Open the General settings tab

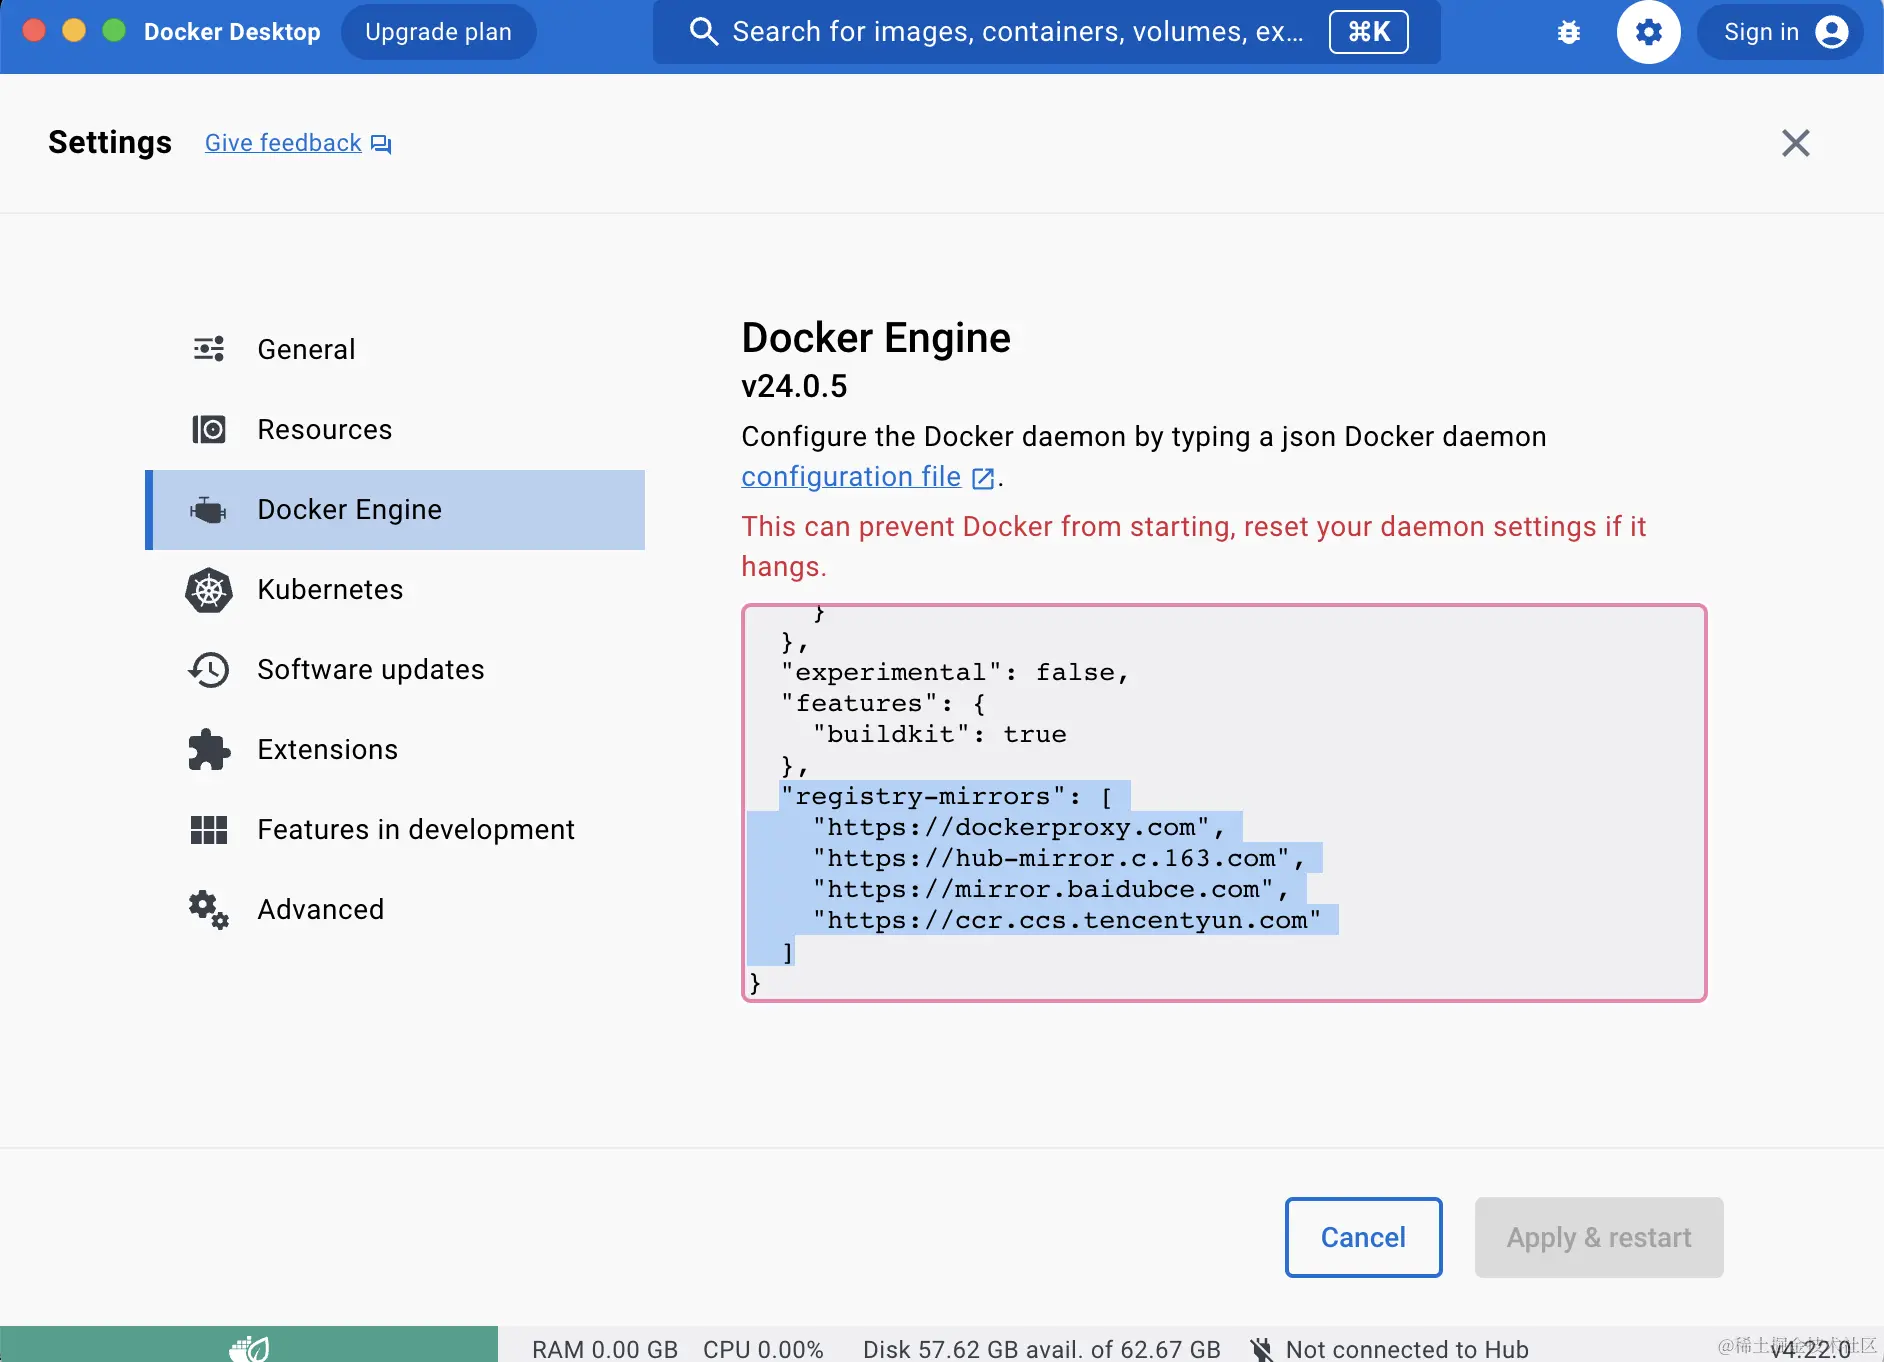[x=306, y=350]
